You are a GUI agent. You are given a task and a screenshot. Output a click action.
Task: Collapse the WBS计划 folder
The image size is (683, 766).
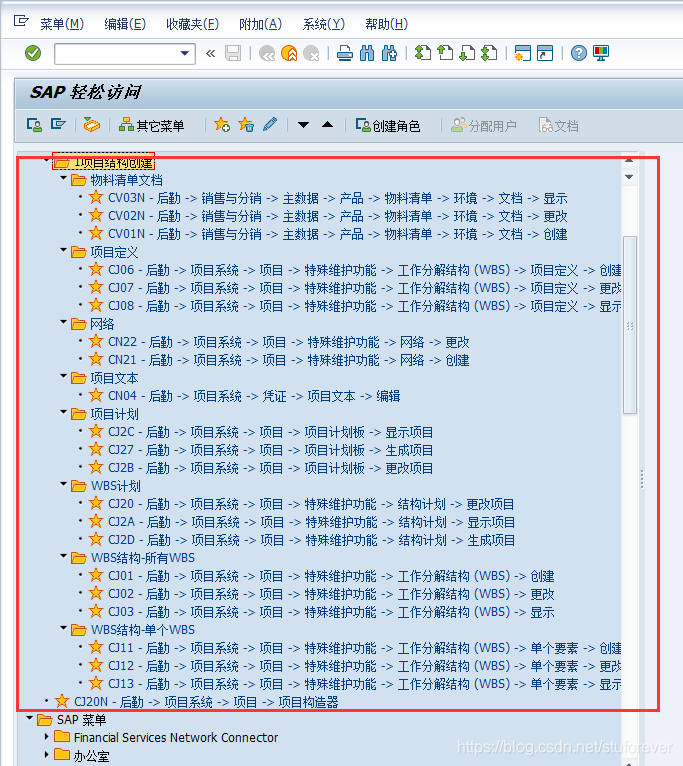pos(64,484)
